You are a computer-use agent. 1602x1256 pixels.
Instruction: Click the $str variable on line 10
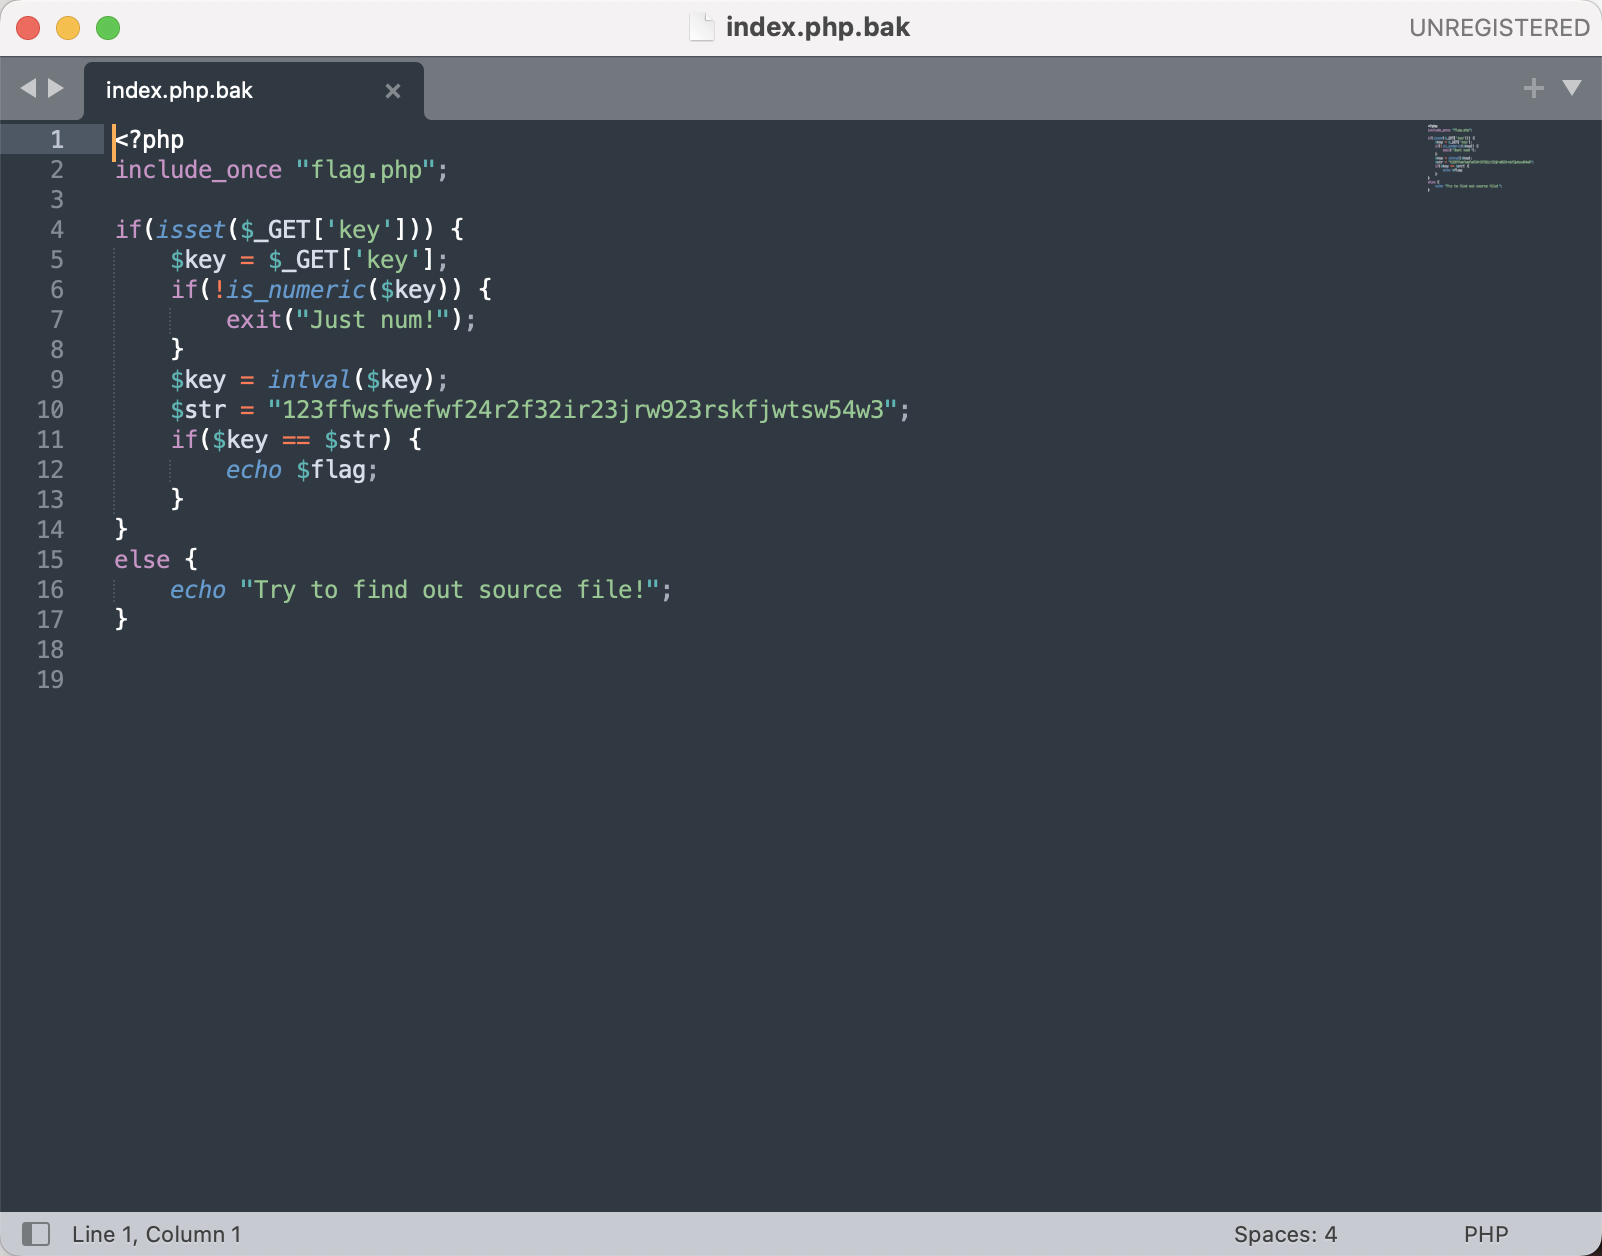(198, 410)
